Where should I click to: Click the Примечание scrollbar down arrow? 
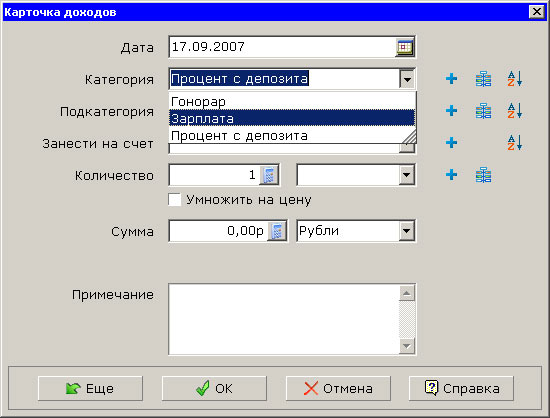click(x=407, y=346)
